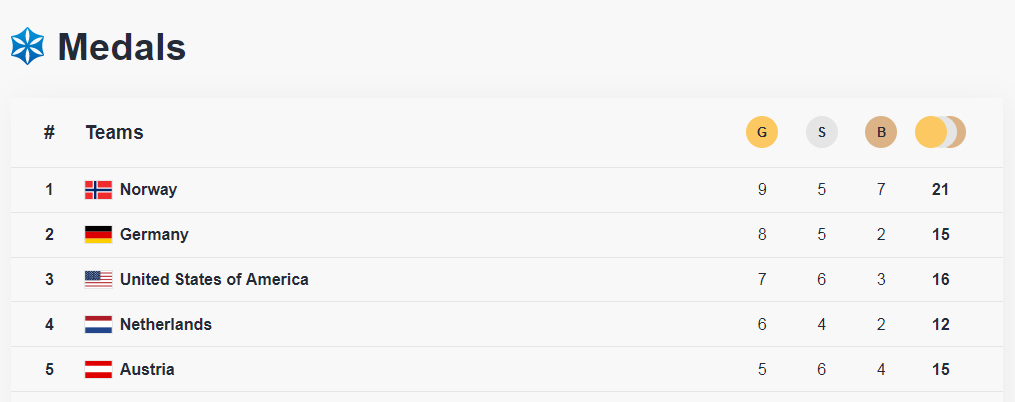Click the snowflake logo beside Medals
Screen dimensions: 1015x402
[x=27, y=46]
